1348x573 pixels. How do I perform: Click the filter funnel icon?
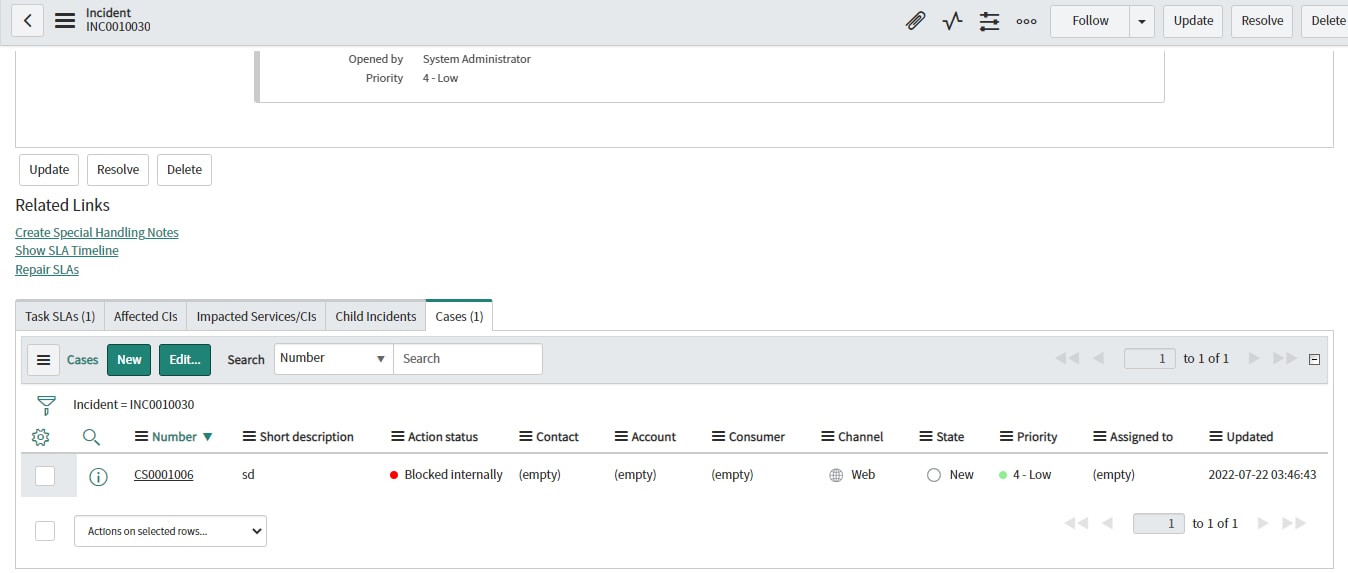(46, 405)
